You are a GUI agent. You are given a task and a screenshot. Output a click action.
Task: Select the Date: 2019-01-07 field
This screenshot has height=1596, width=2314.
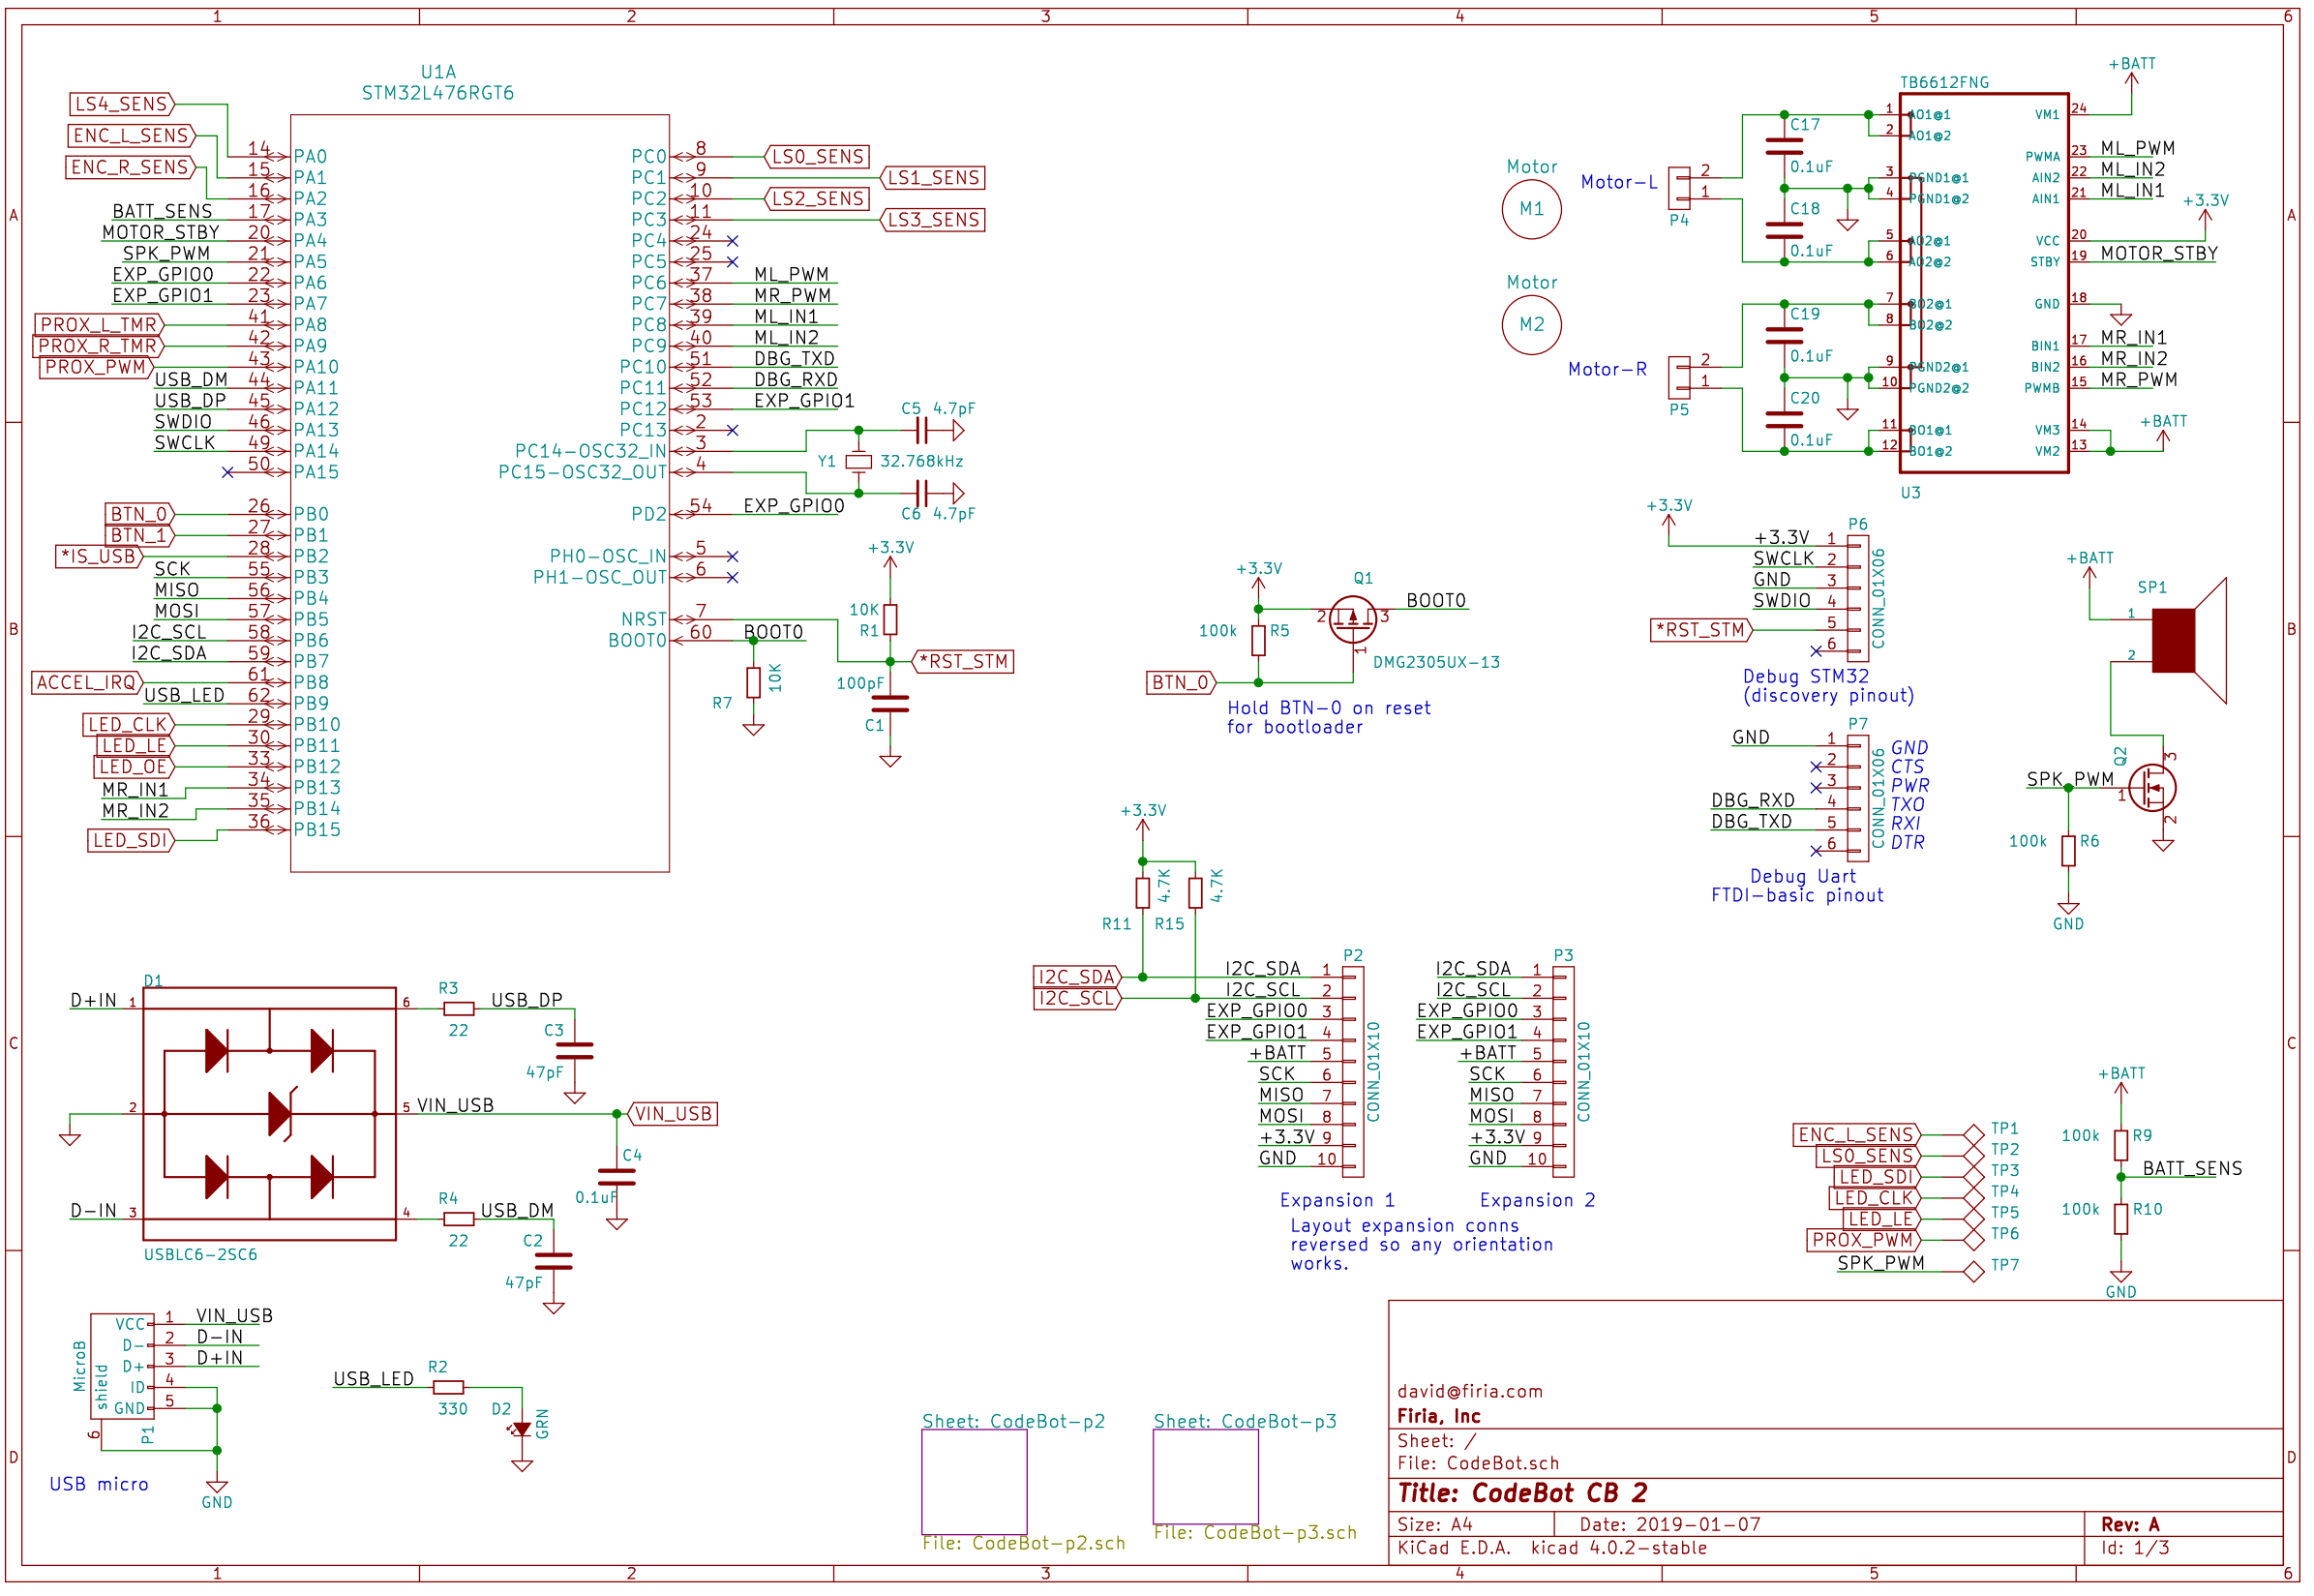tap(1670, 1525)
